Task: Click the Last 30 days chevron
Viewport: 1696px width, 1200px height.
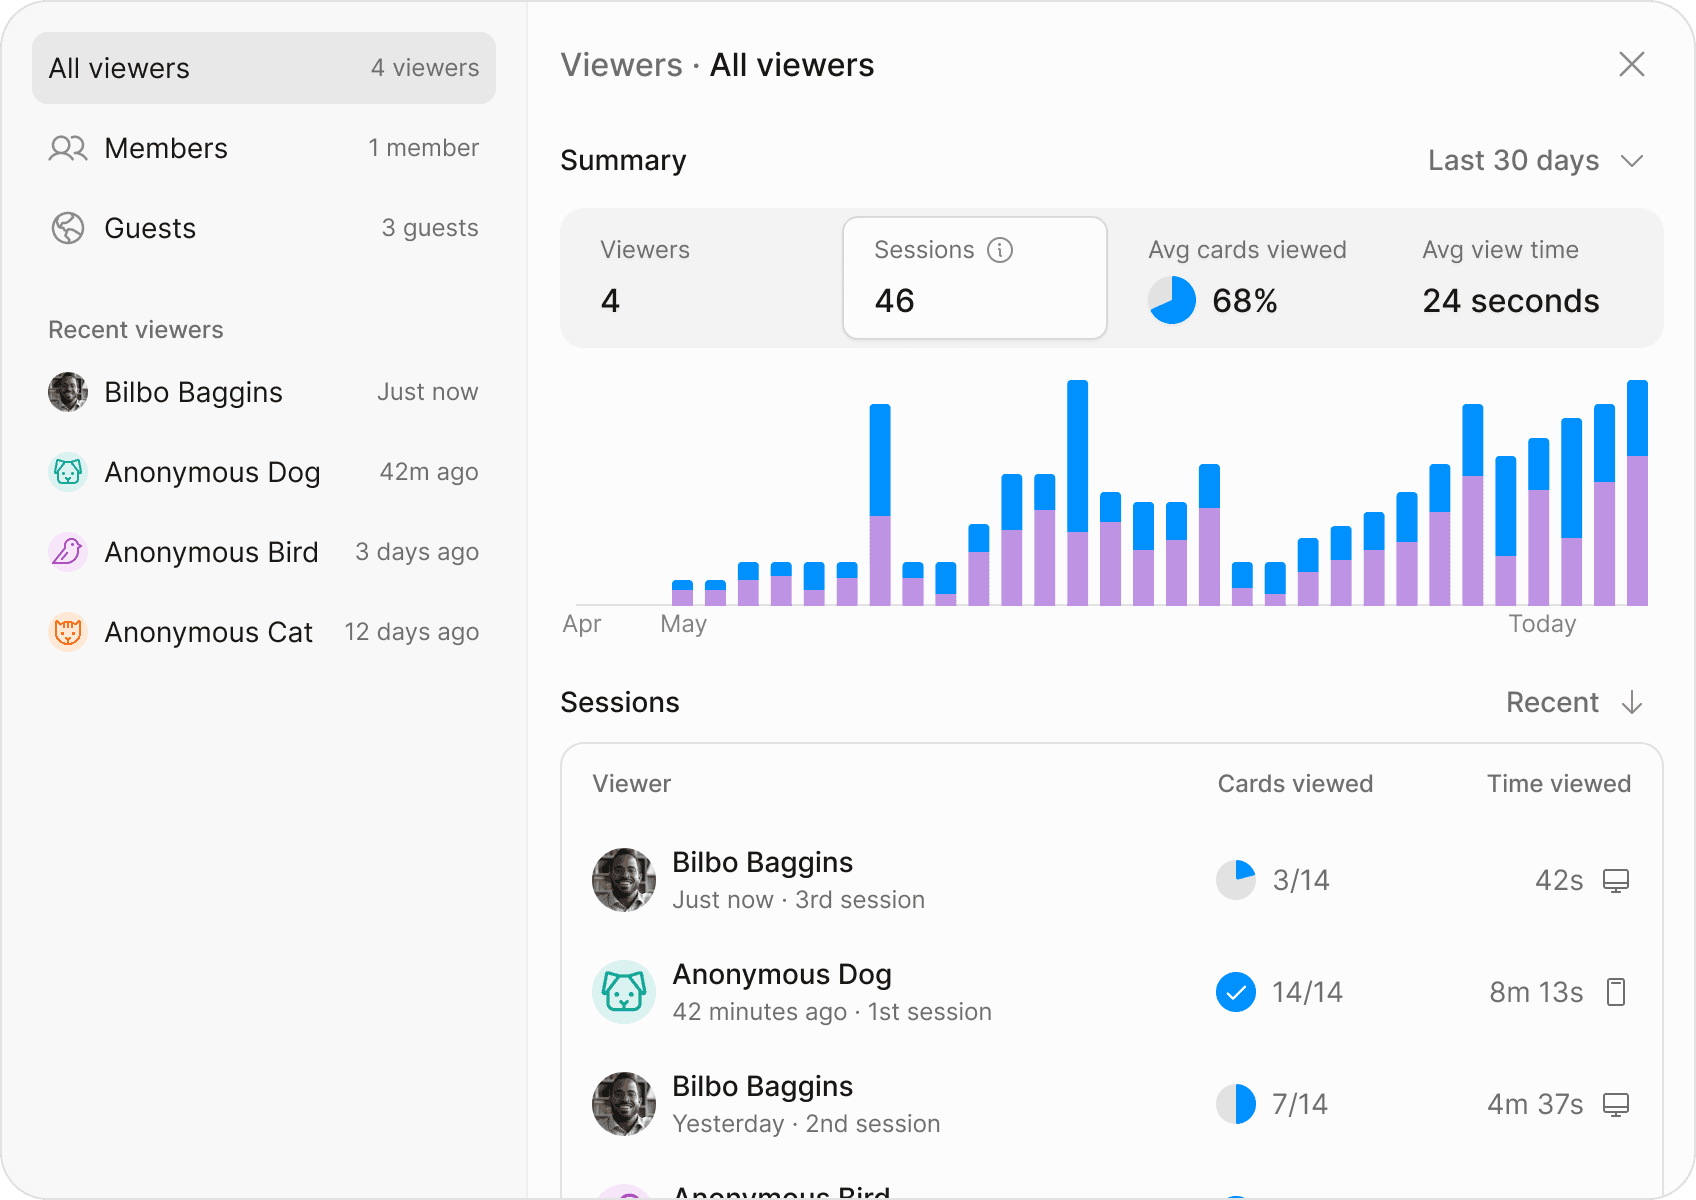Action: (x=1632, y=161)
